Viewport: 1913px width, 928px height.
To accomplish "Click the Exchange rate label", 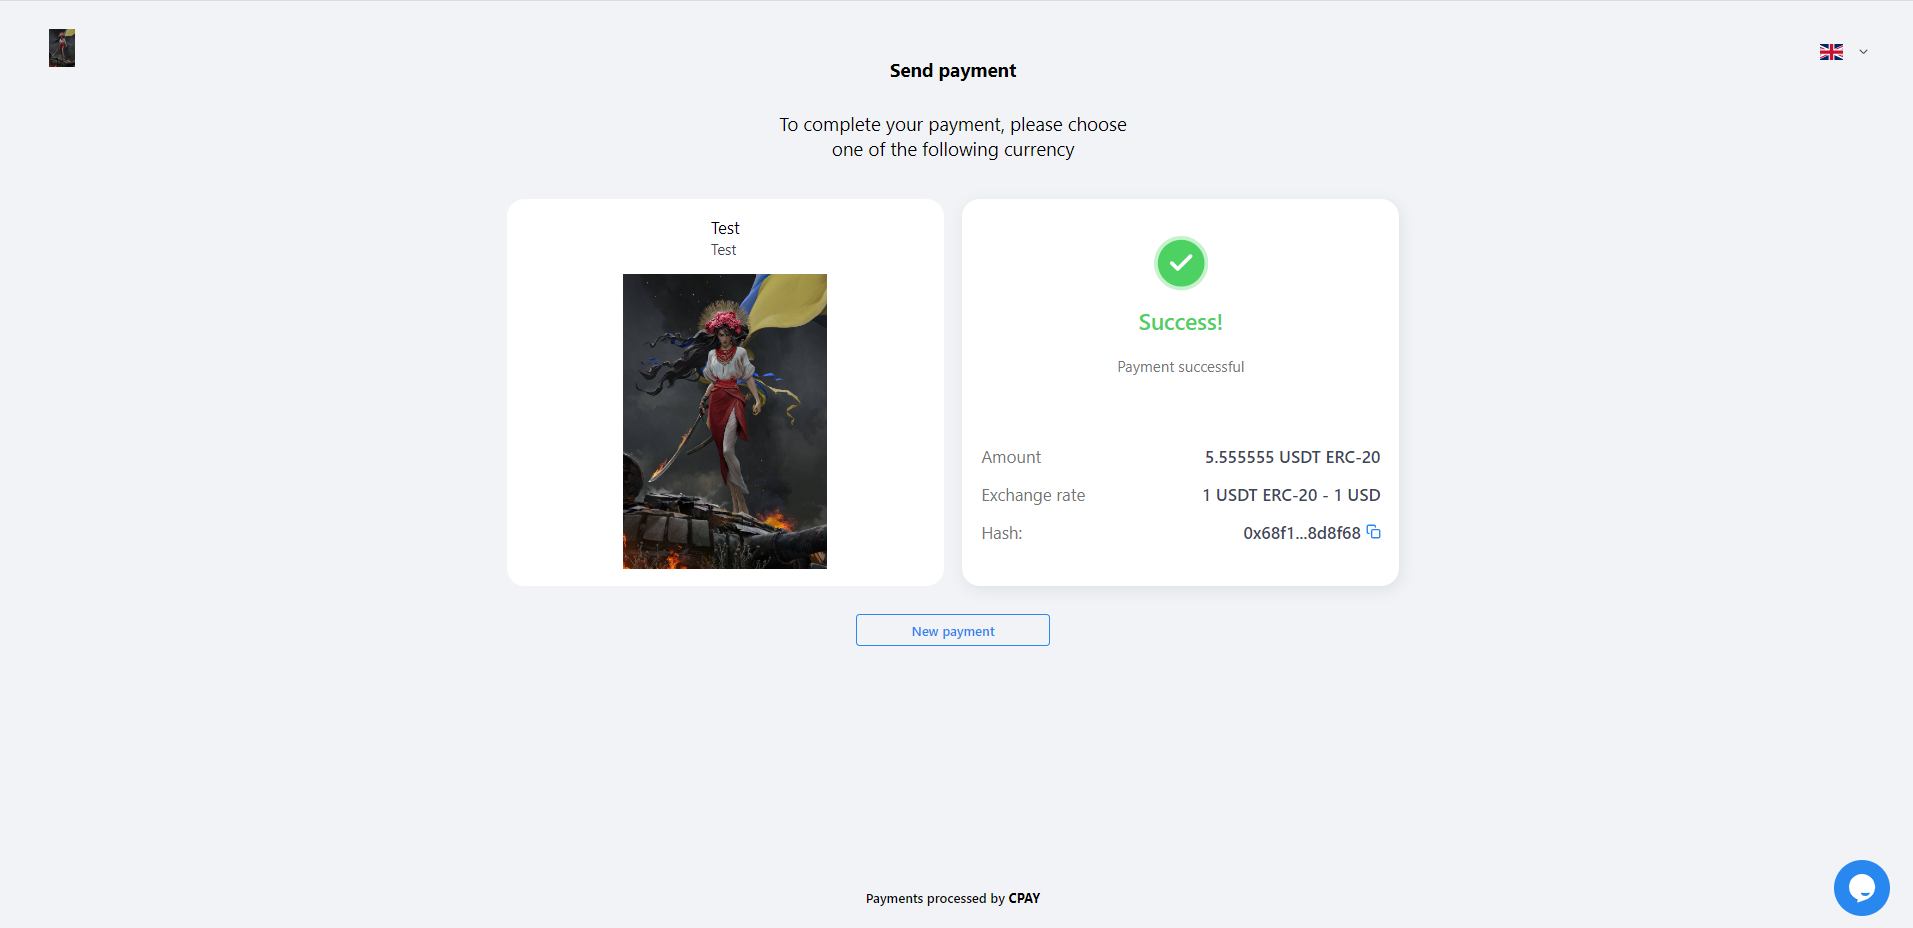I will [x=1033, y=495].
